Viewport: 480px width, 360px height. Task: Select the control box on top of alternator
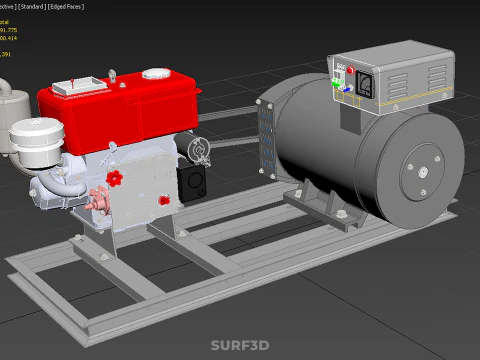click(392, 78)
